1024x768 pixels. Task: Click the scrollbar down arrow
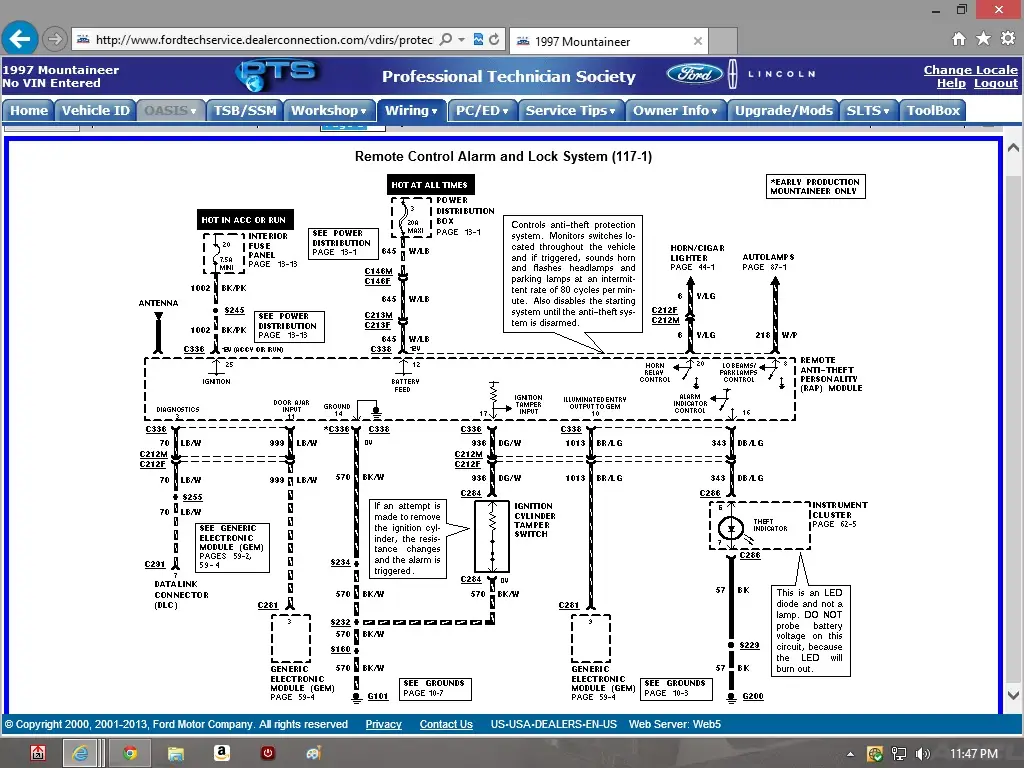(x=1013, y=696)
